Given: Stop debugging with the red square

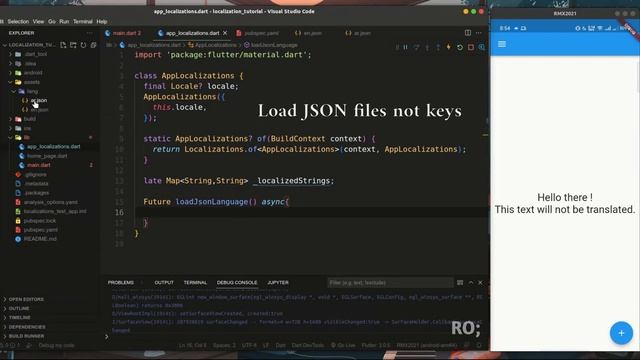Looking at the screenshot, I should coord(471,47).
